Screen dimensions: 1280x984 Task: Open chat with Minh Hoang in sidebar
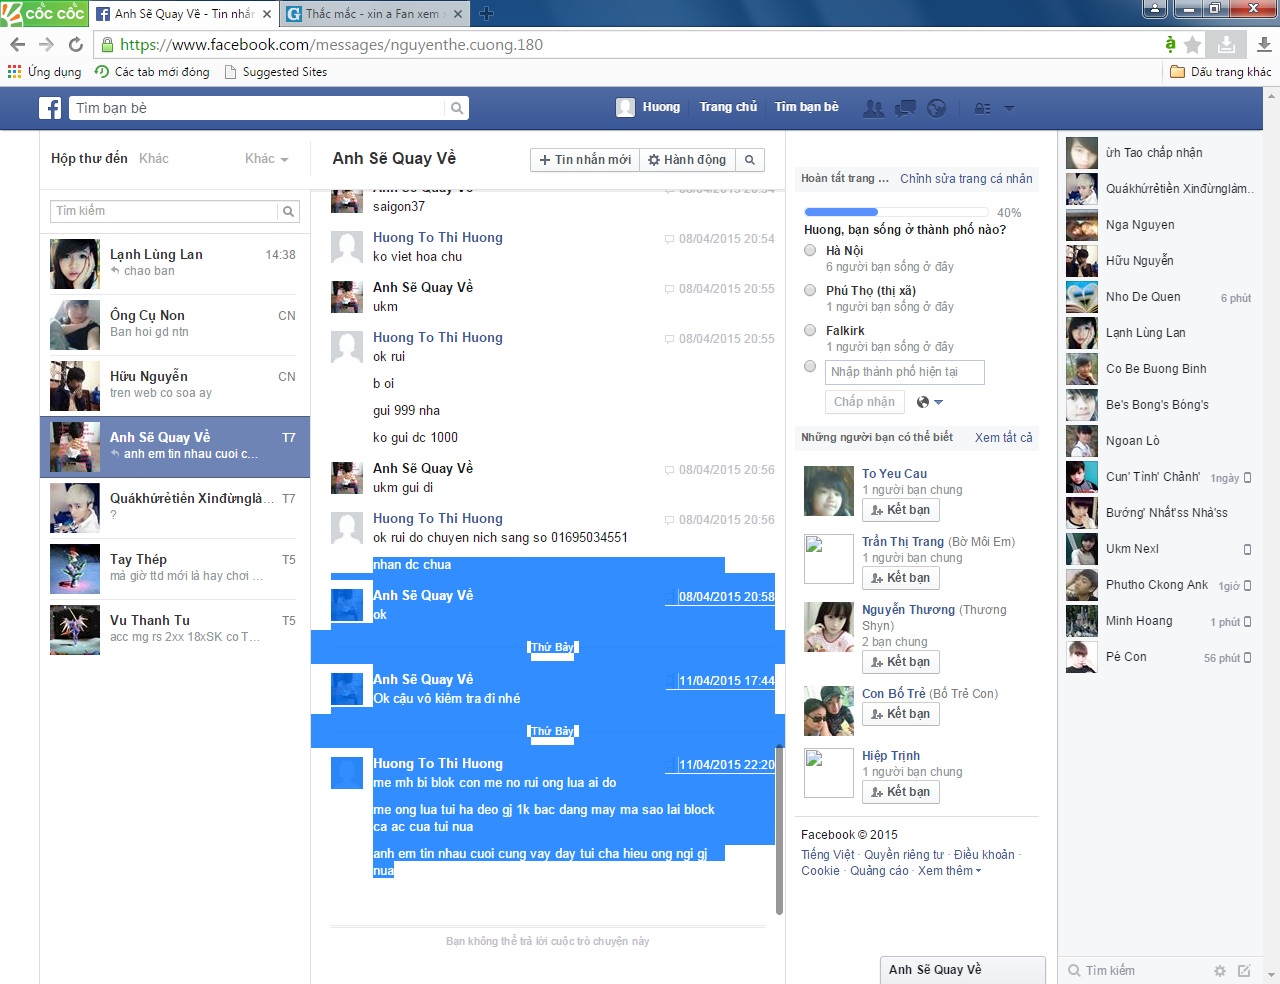coord(1160,621)
